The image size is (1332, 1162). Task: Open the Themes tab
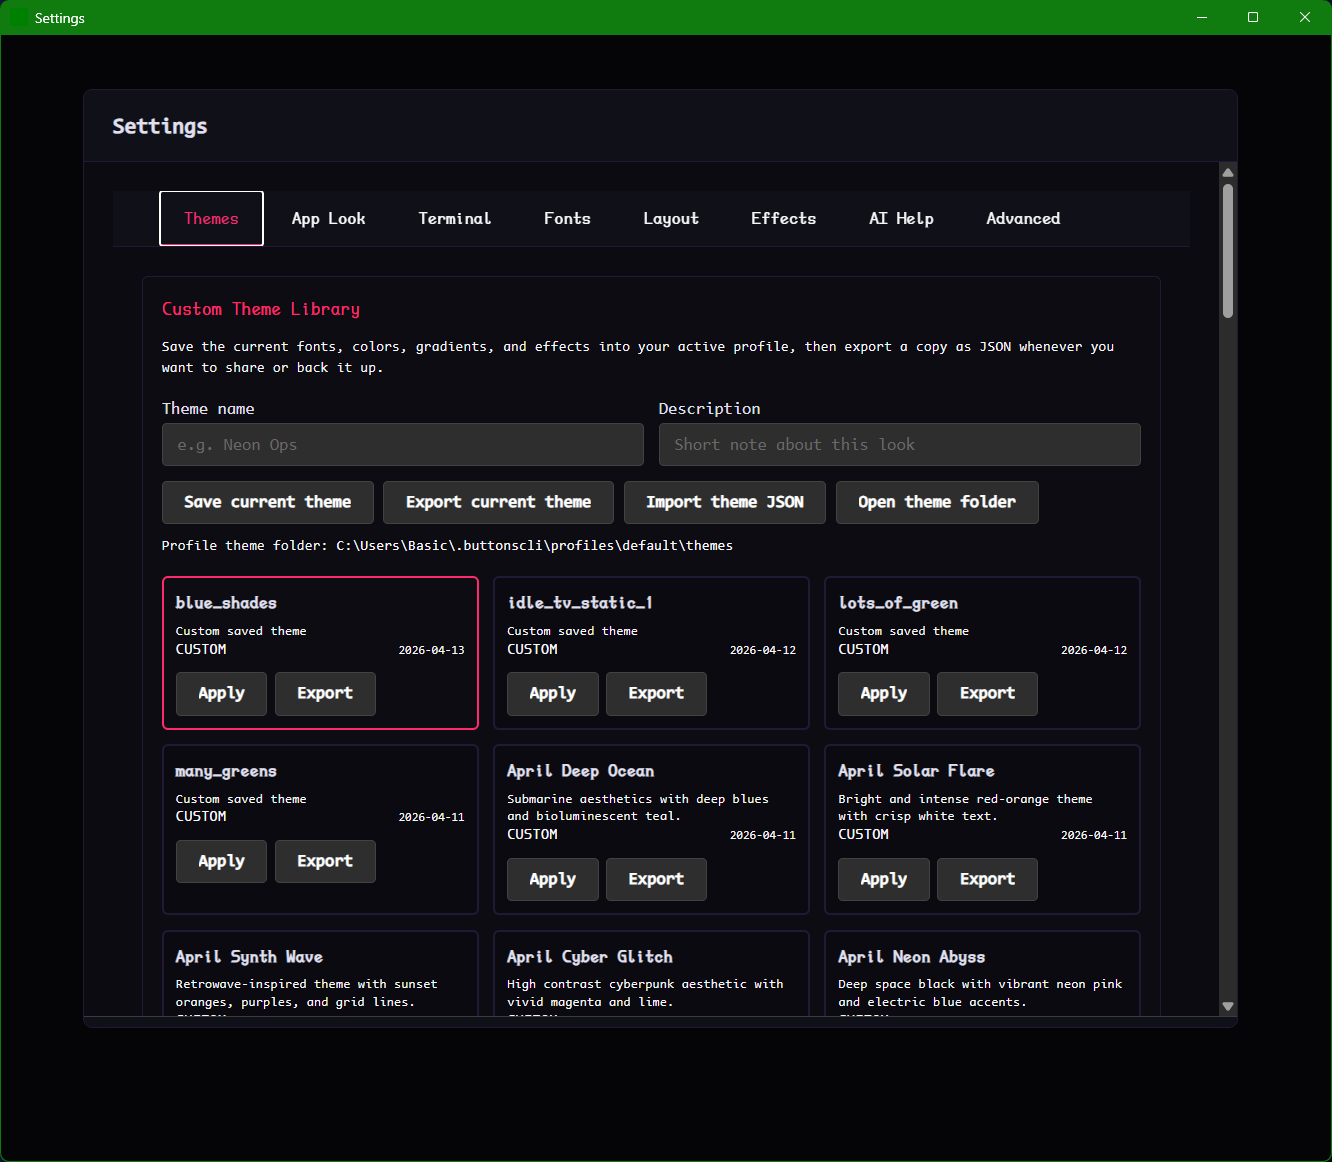(x=211, y=218)
